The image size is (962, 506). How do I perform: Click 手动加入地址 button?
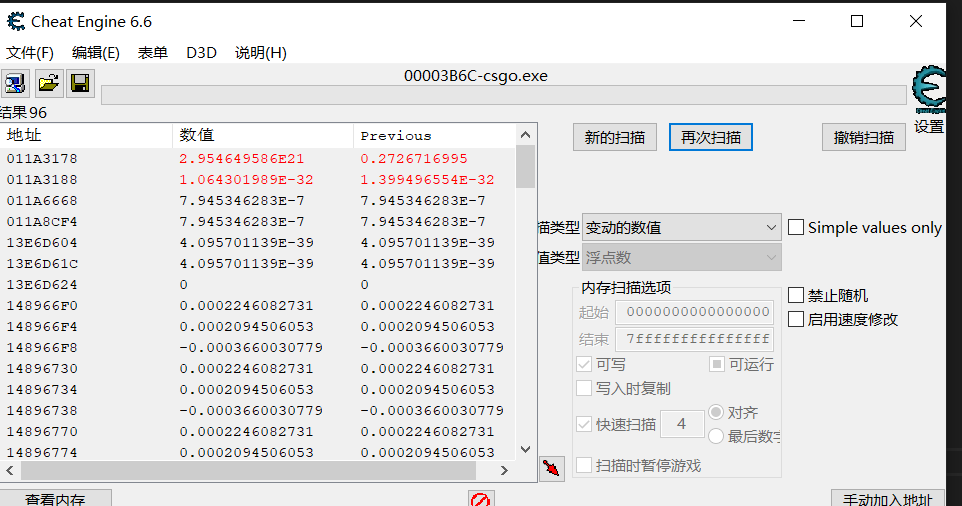(x=888, y=498)
